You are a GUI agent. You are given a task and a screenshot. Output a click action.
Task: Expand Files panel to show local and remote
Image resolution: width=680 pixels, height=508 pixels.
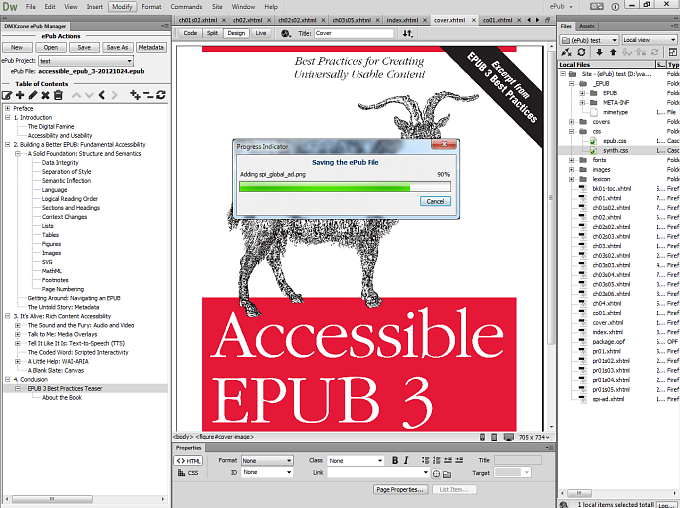point(673,52)
